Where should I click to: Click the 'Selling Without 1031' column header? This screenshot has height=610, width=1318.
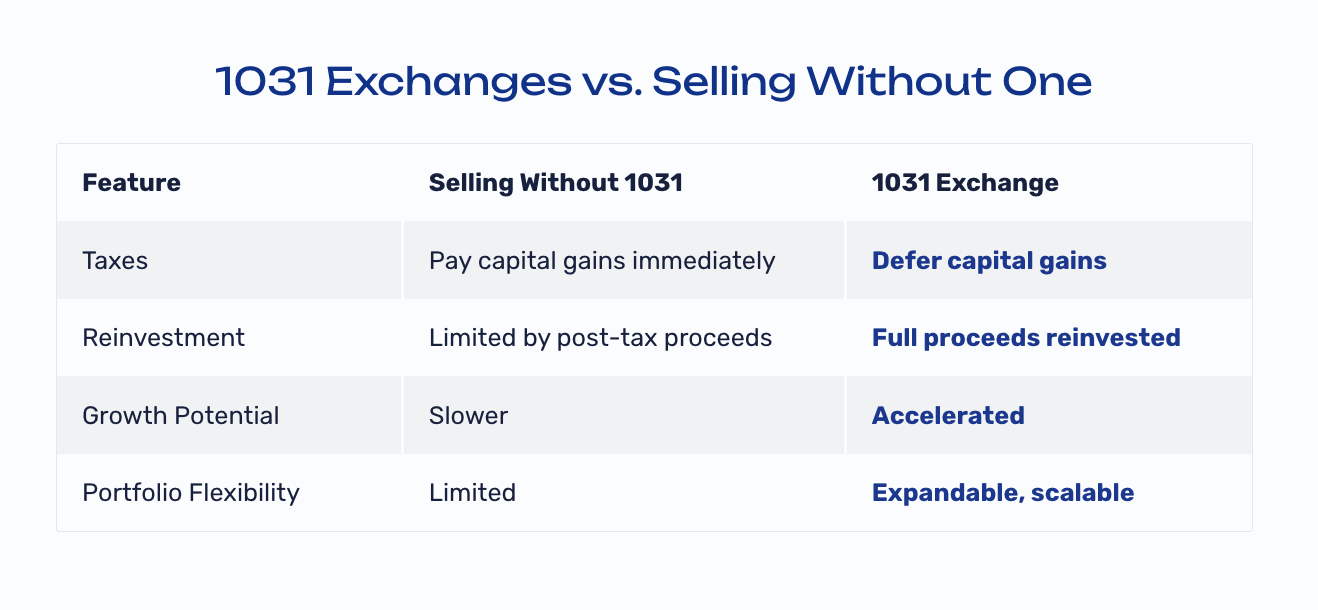tap(556, 183)
